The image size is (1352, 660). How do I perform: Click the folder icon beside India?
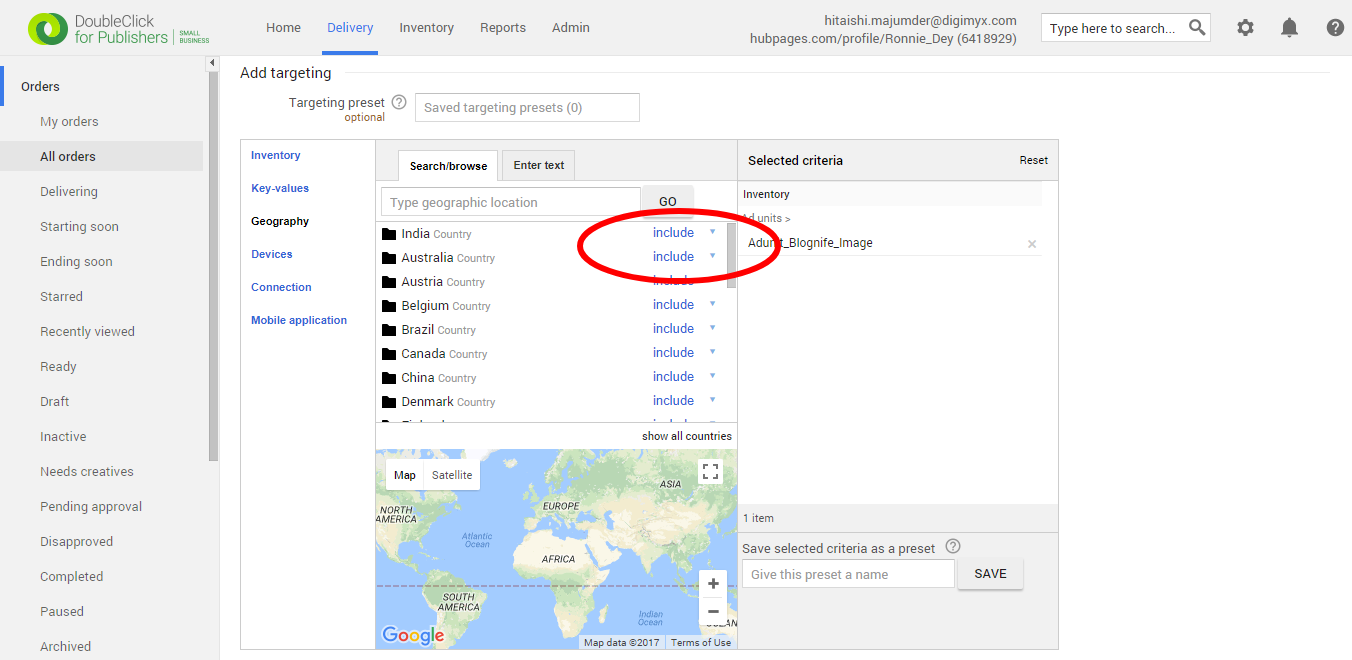click(x=389, y=232)
